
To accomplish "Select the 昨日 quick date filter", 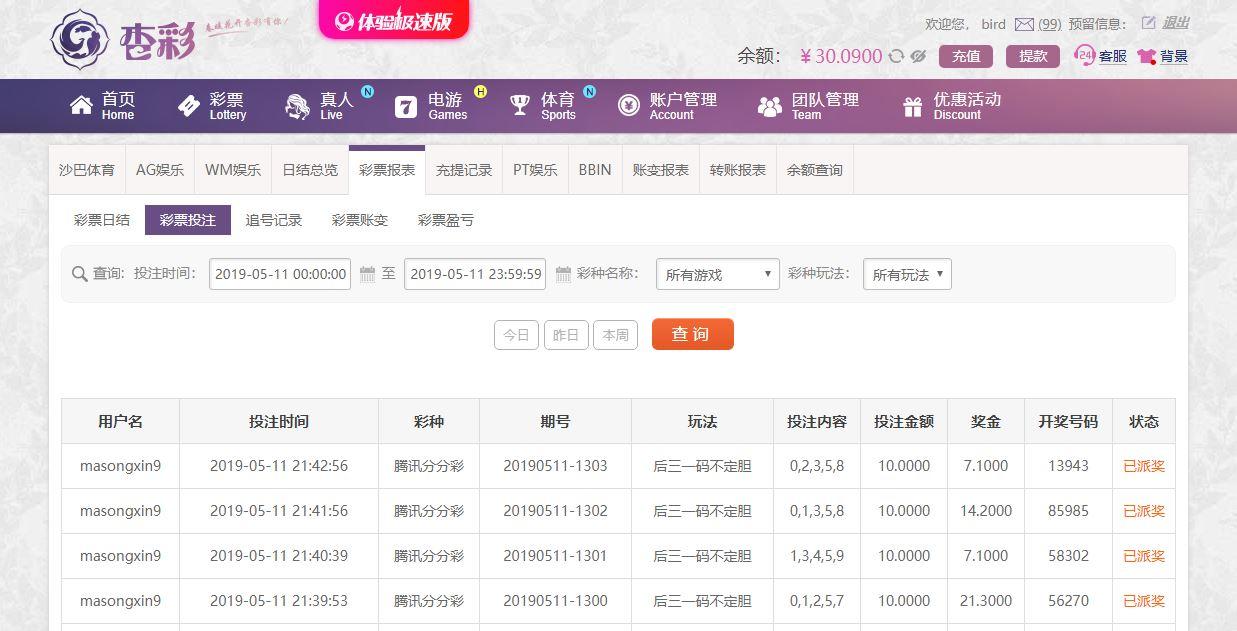I will (x=566, y=335).
